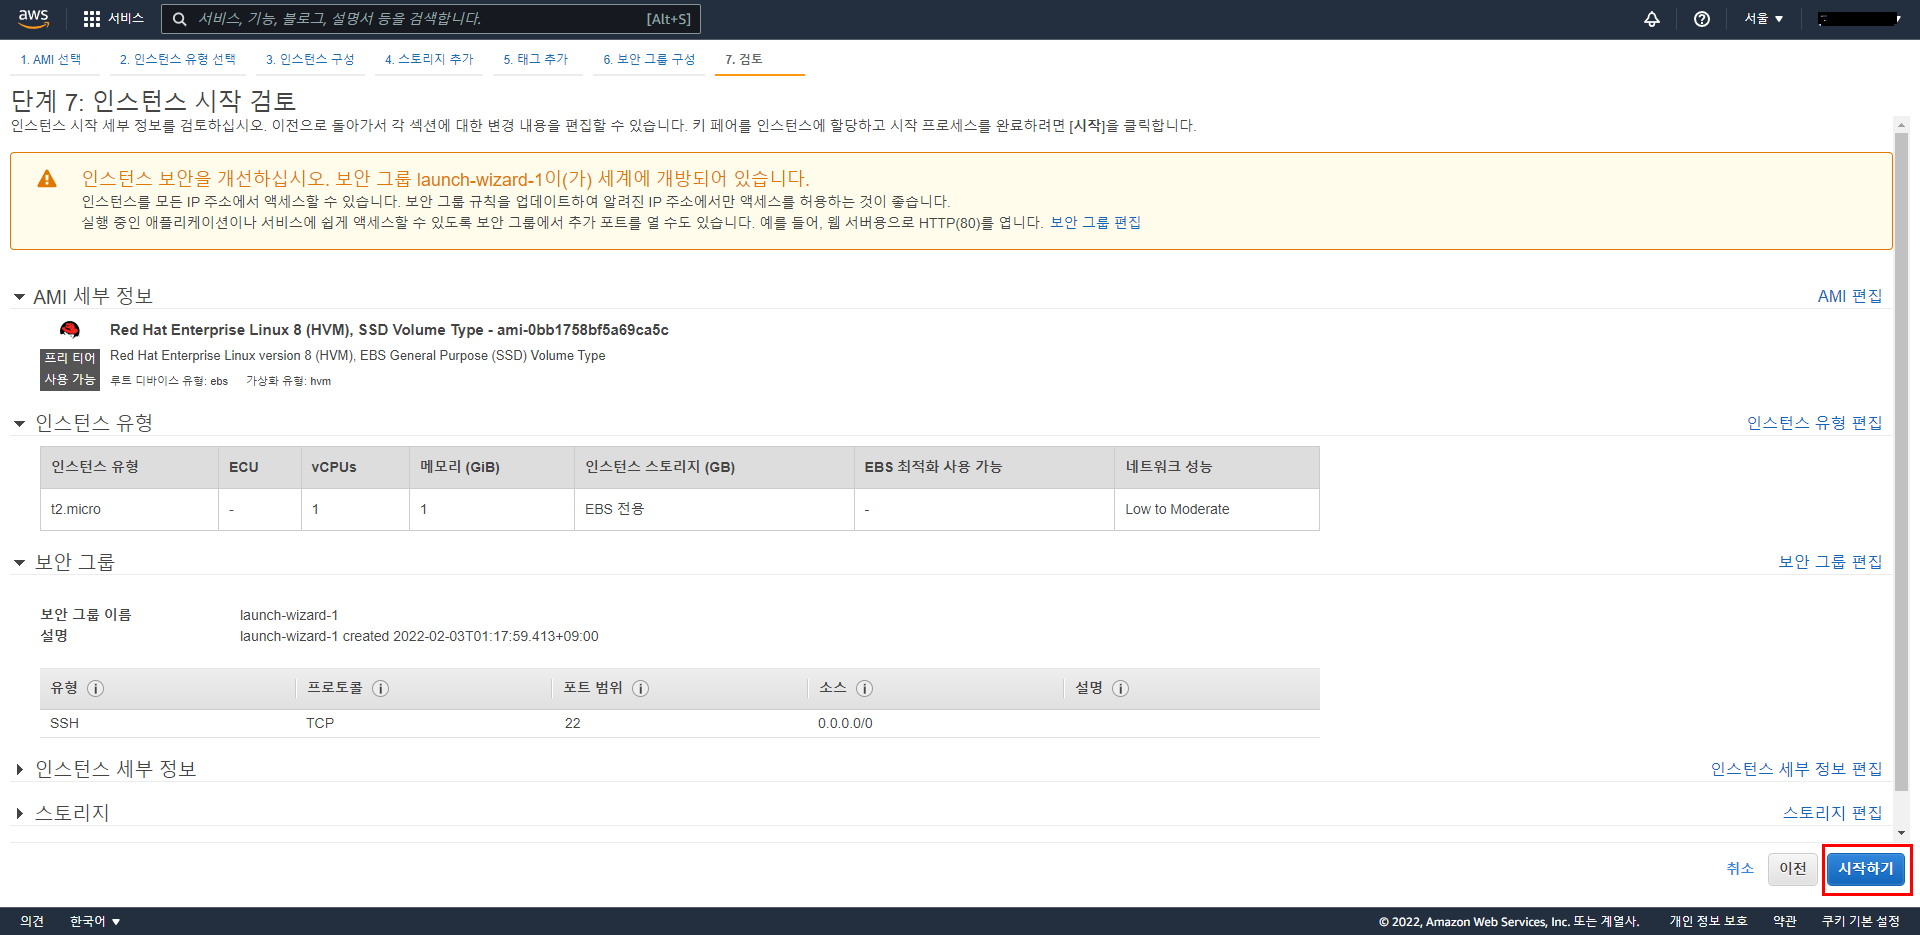Open the redacted account name dropdown

click(x=1860, y=19)
